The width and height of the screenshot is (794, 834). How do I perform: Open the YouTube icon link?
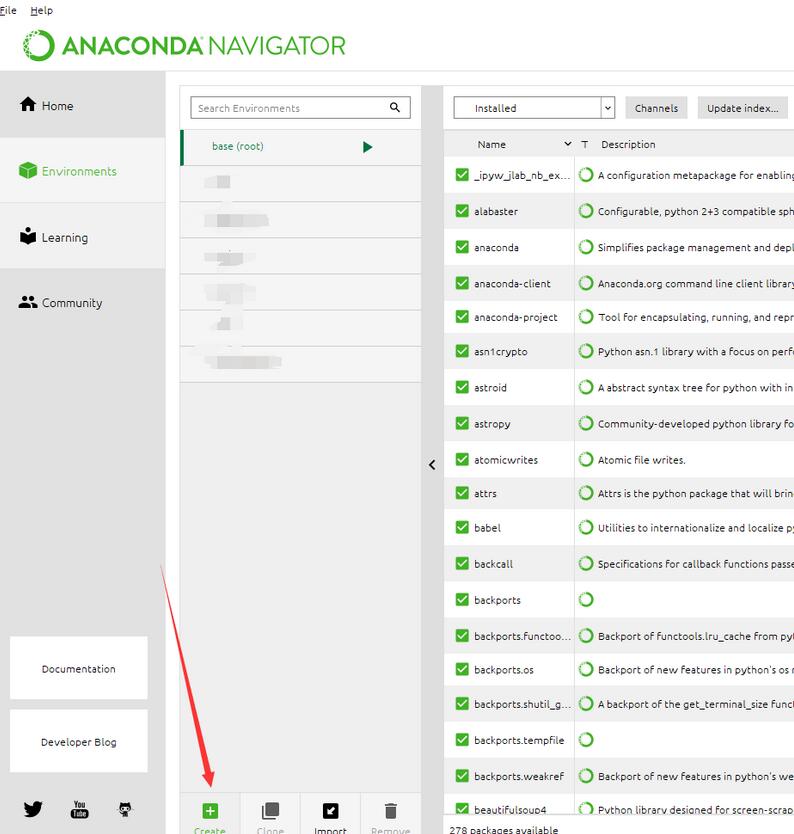79,809
